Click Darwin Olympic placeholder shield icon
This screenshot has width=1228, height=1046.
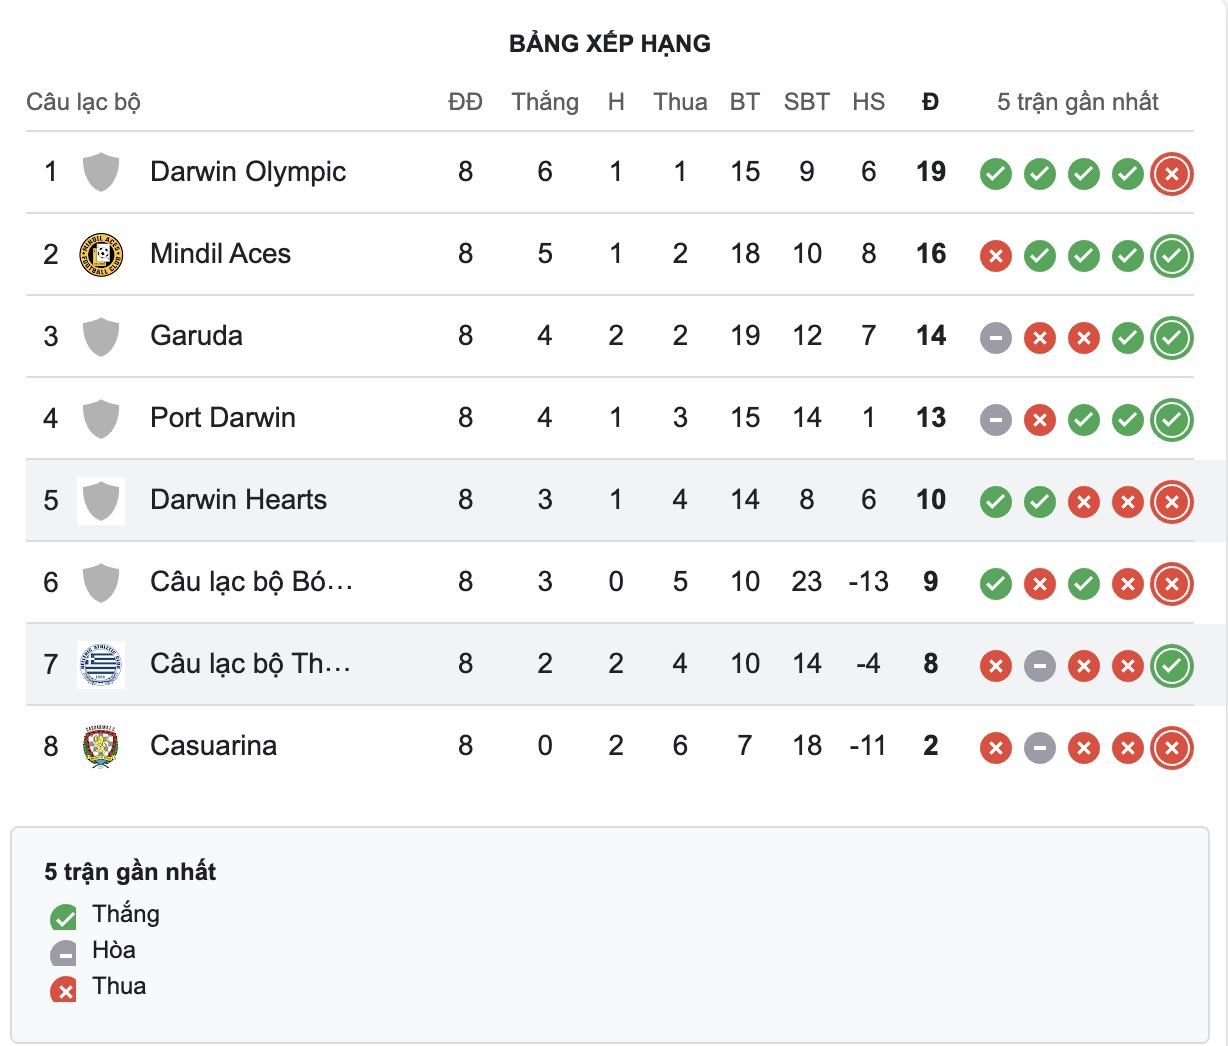click(x=101, y=172)
